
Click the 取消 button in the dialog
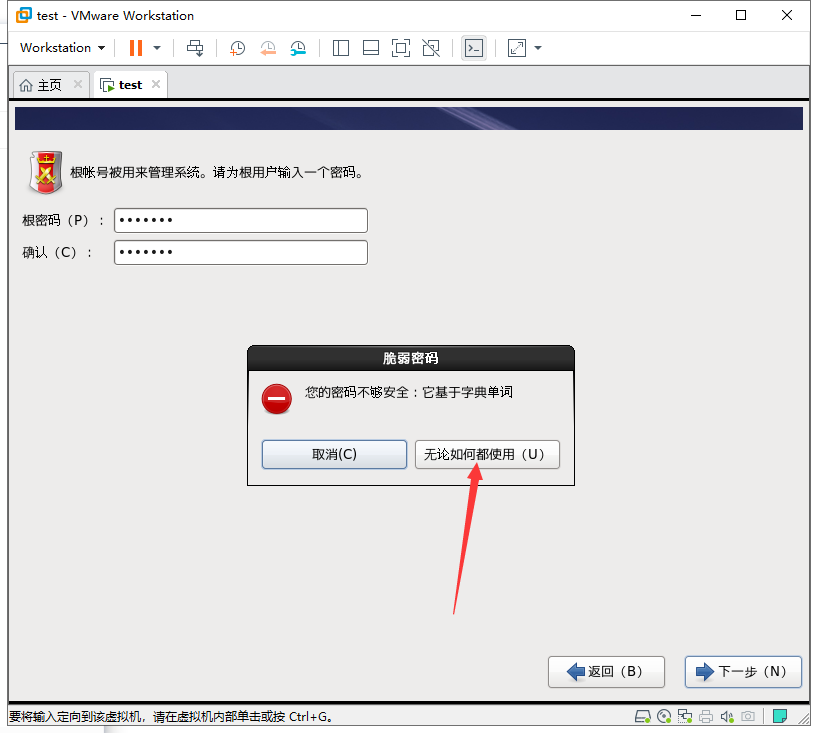pos(334,454)
